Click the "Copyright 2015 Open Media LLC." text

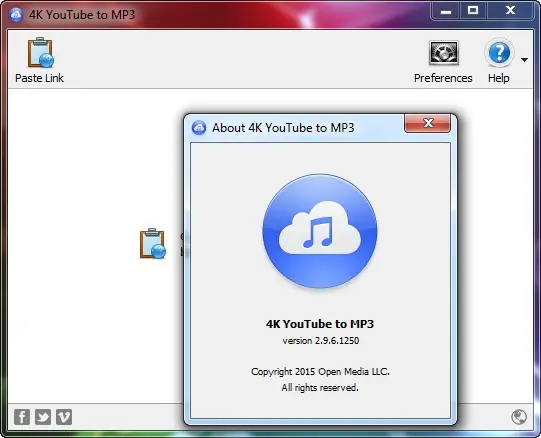[320, 372]
